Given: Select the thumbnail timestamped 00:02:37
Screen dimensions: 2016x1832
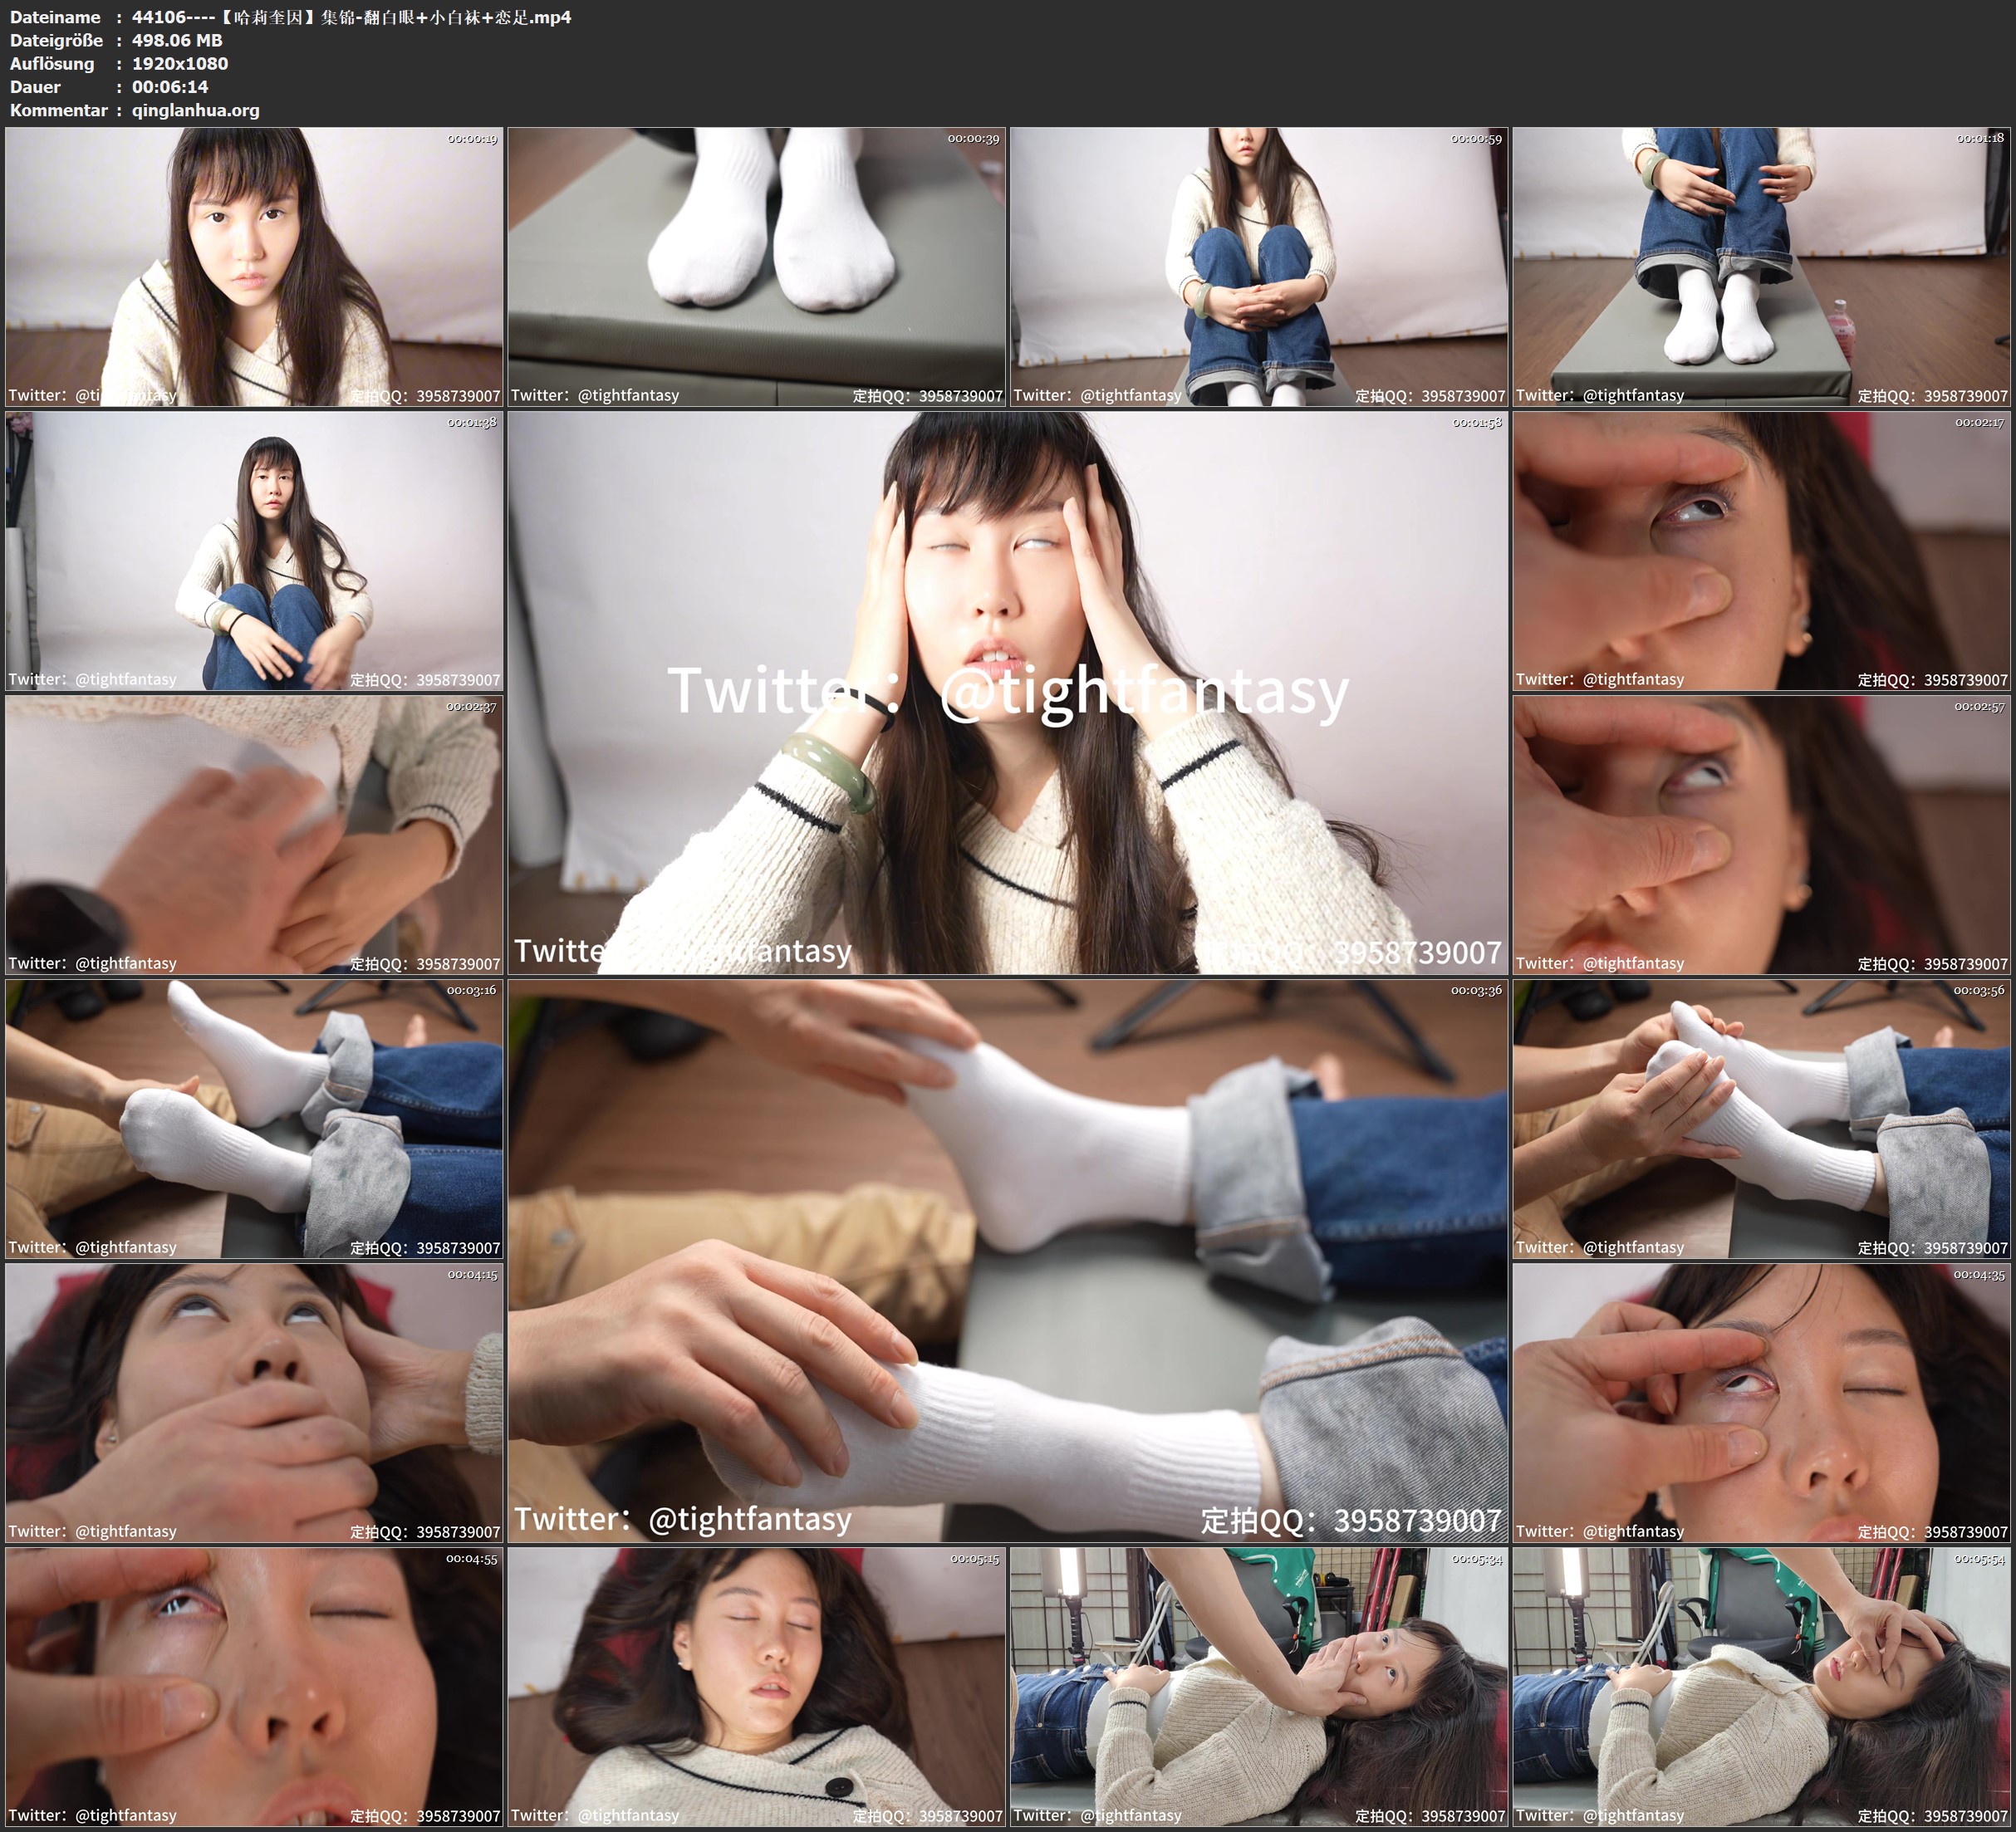Looking at the screenshot, I should (x=254, y=834).
